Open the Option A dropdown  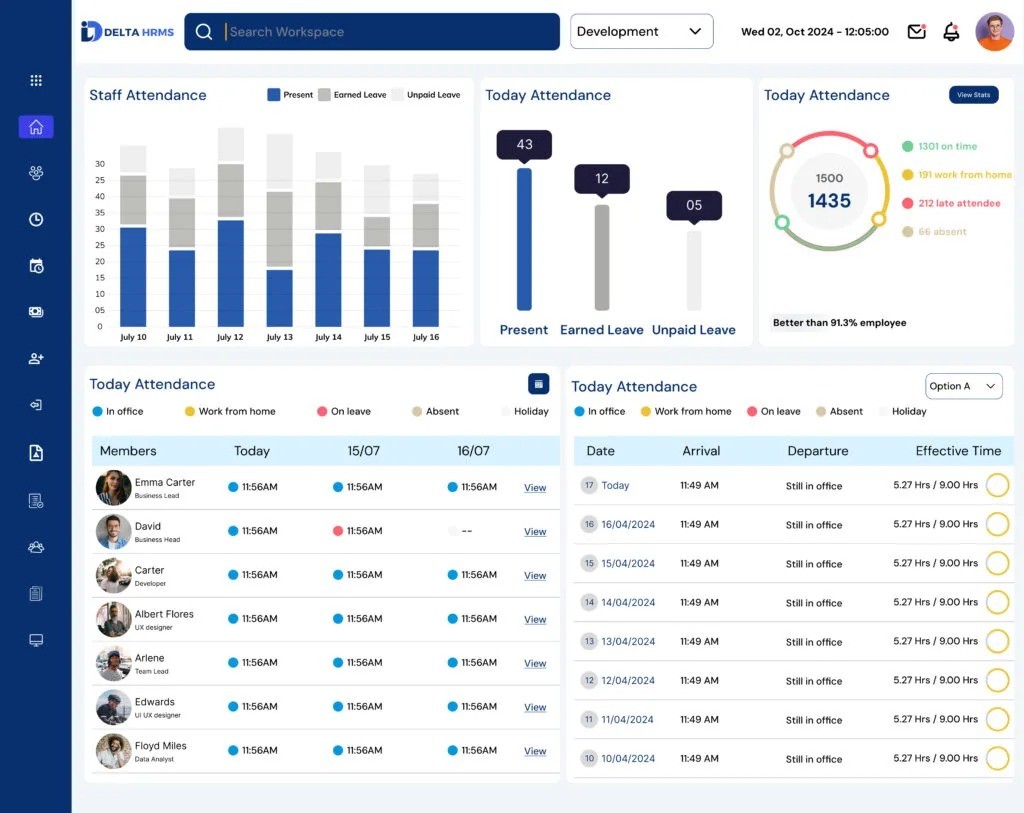tap(963, 386)
